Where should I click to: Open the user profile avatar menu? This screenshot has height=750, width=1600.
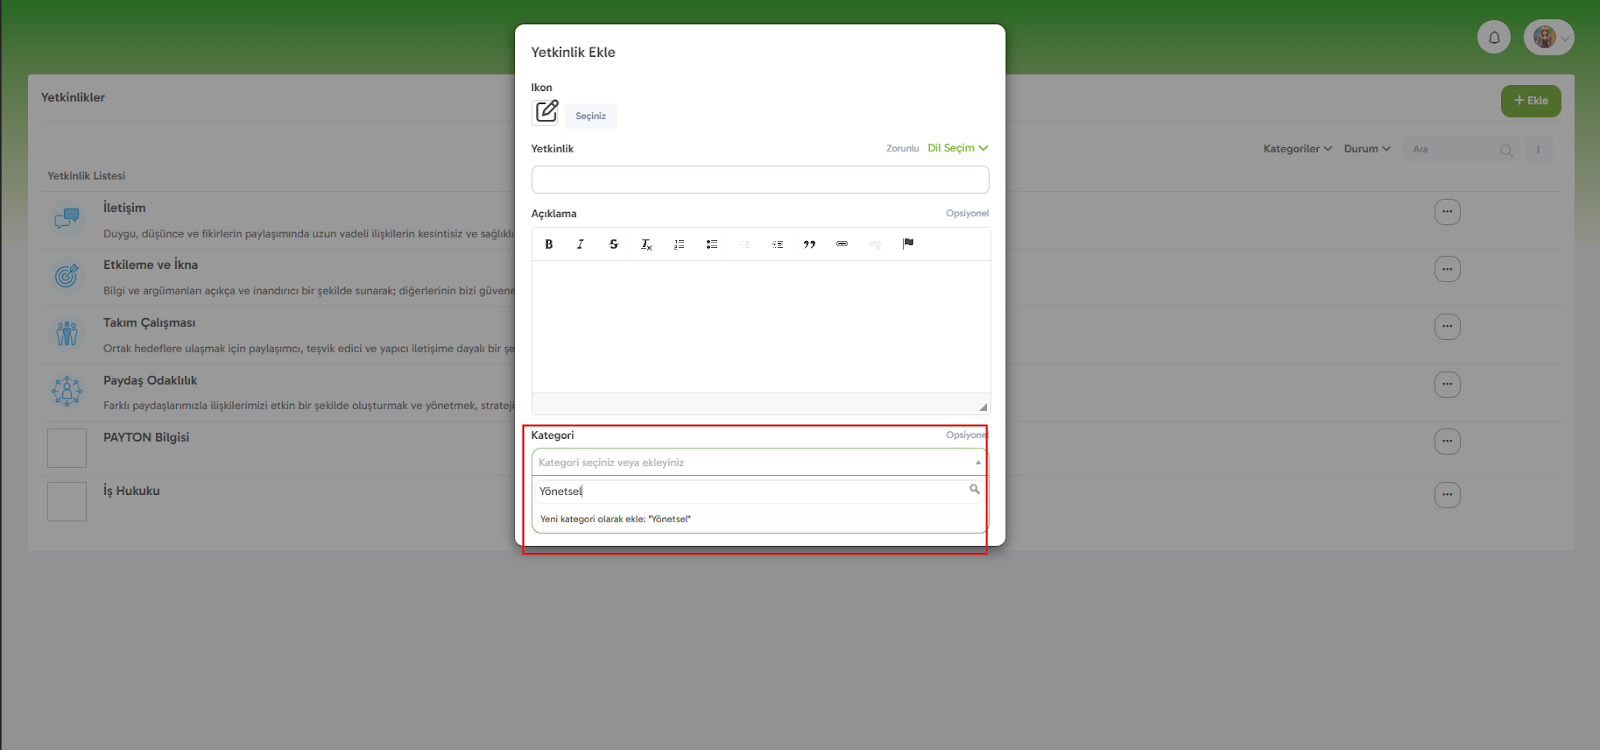point(1548,37)
